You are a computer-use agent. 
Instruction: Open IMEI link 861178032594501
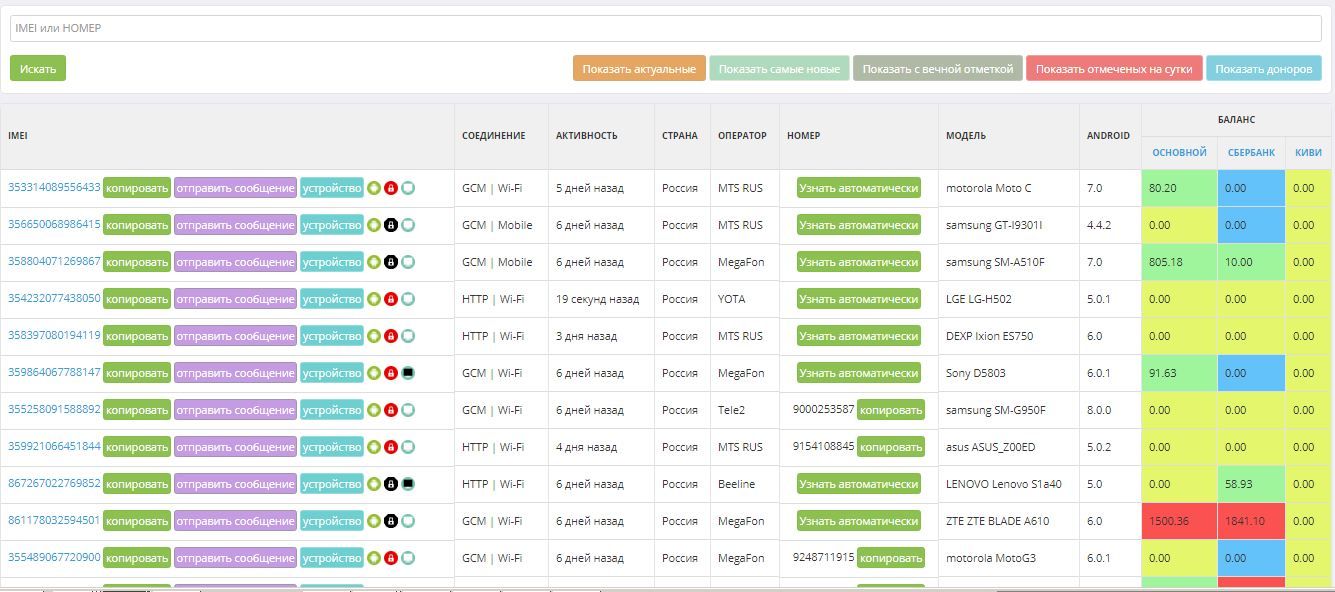pyautogui.click(x=54, y=520)
